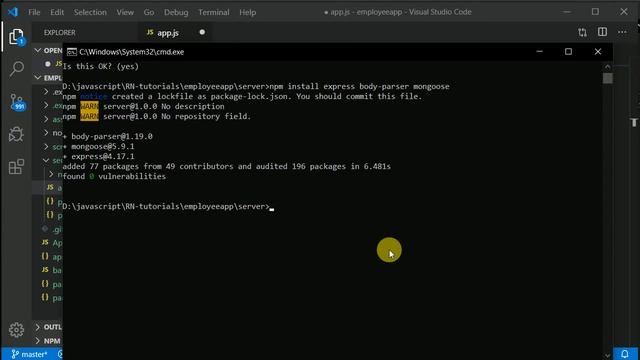Click the current command prompt line
The height and width of the screenshot is (360, 640).
coord(168,207)
